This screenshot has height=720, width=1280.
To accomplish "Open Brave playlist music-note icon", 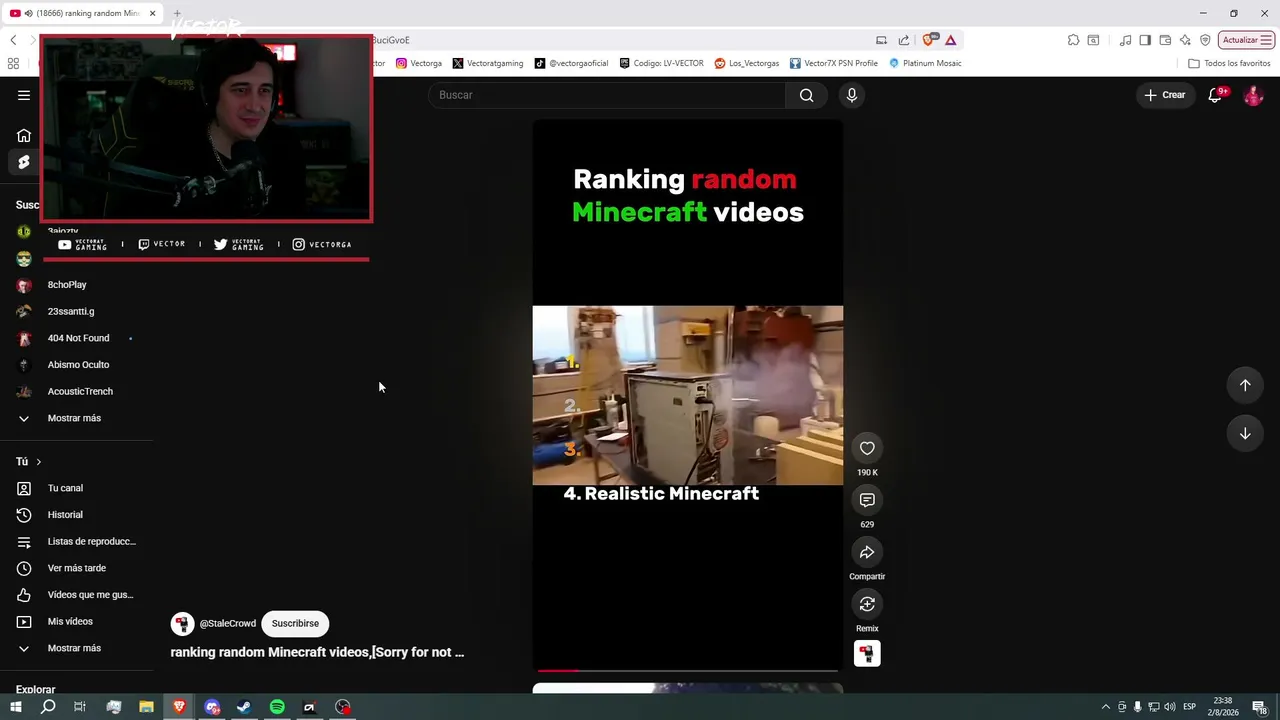I will 1126,40.
